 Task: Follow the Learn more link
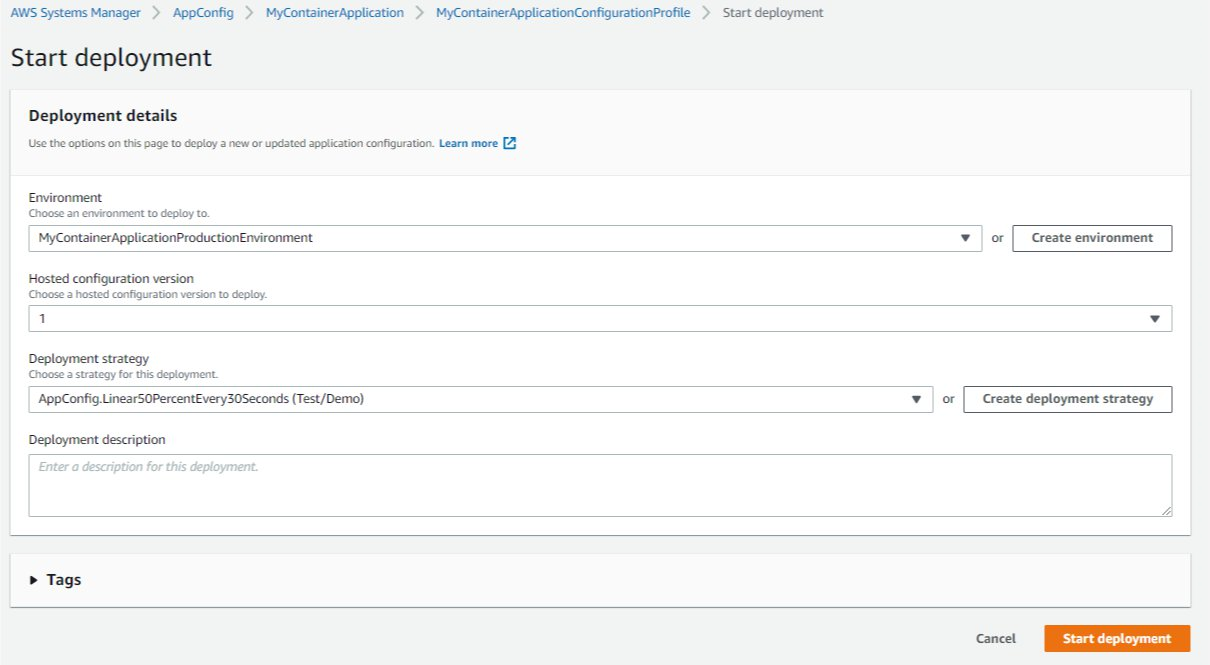469,143
